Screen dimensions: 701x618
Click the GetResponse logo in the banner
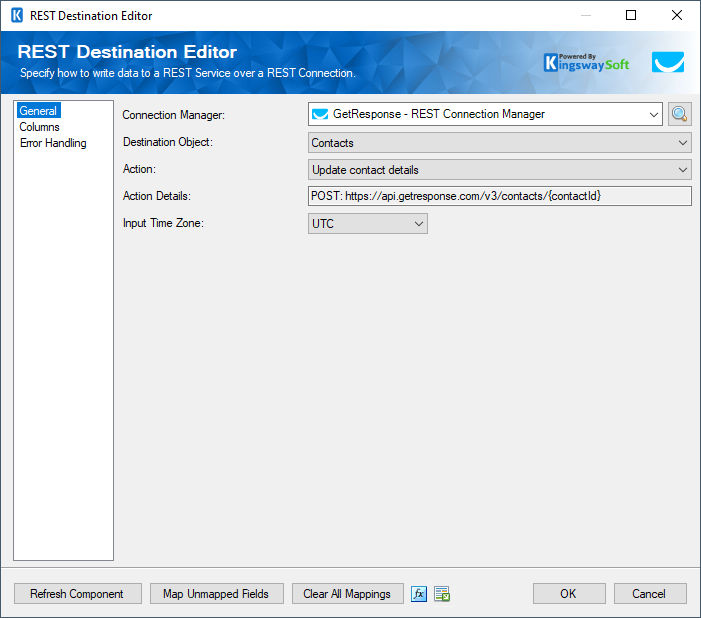click(x=667, y=62)
